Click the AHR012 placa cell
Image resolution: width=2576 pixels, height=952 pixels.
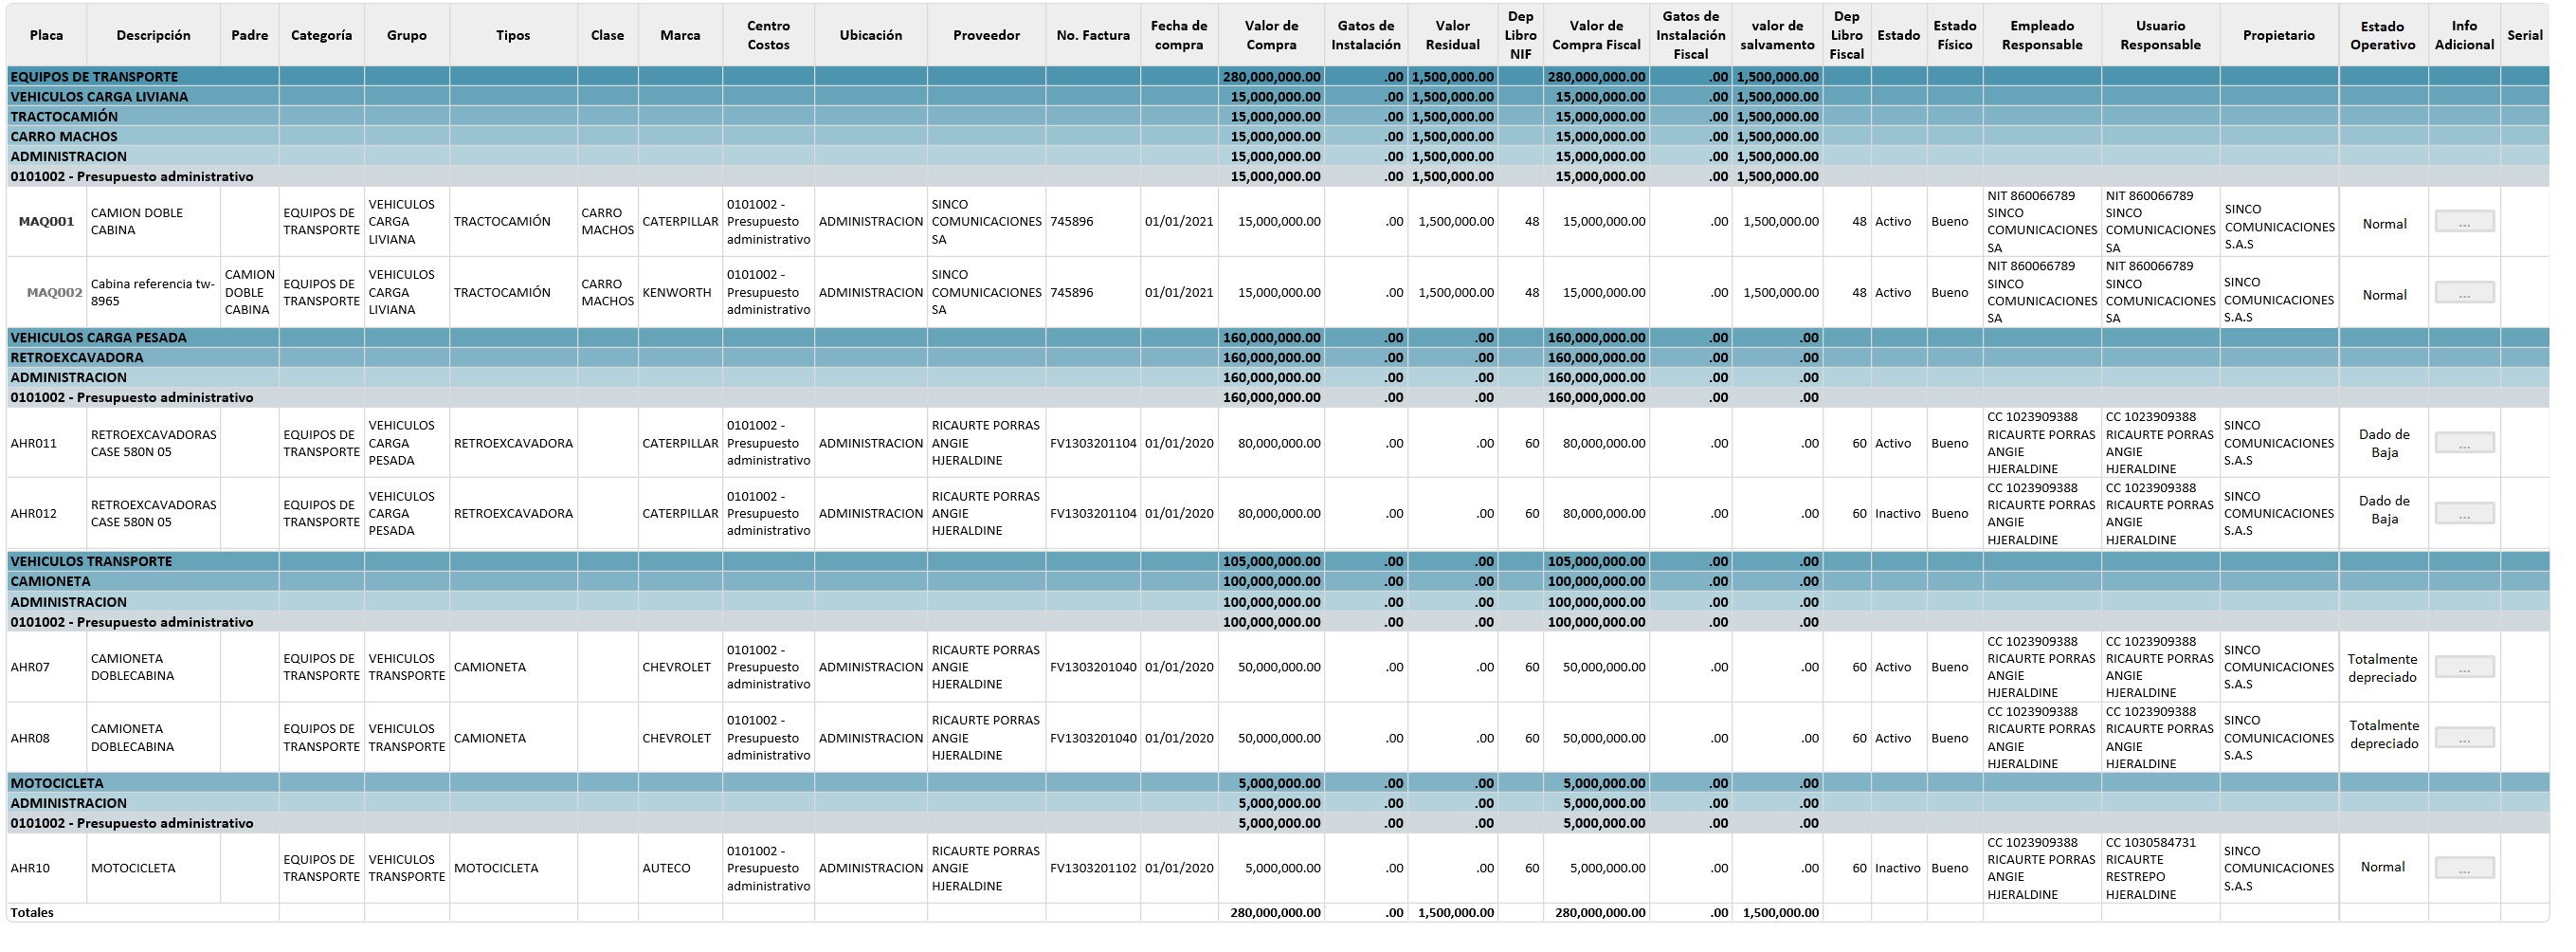click(46, 514)
